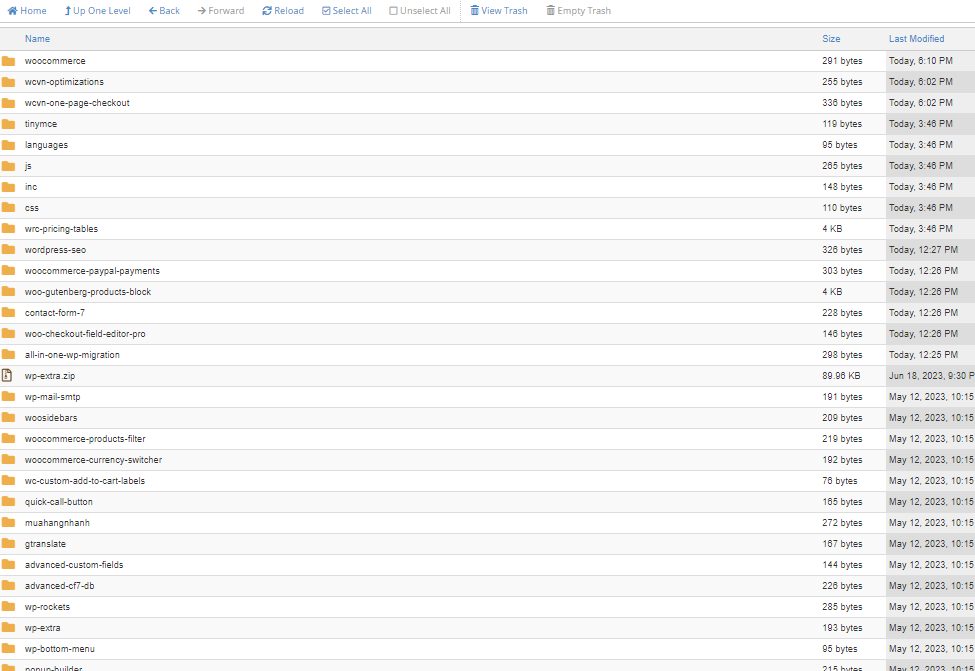Click the wp-extra.zip file name
Screen dimensions: 975x671
point(50,376)
